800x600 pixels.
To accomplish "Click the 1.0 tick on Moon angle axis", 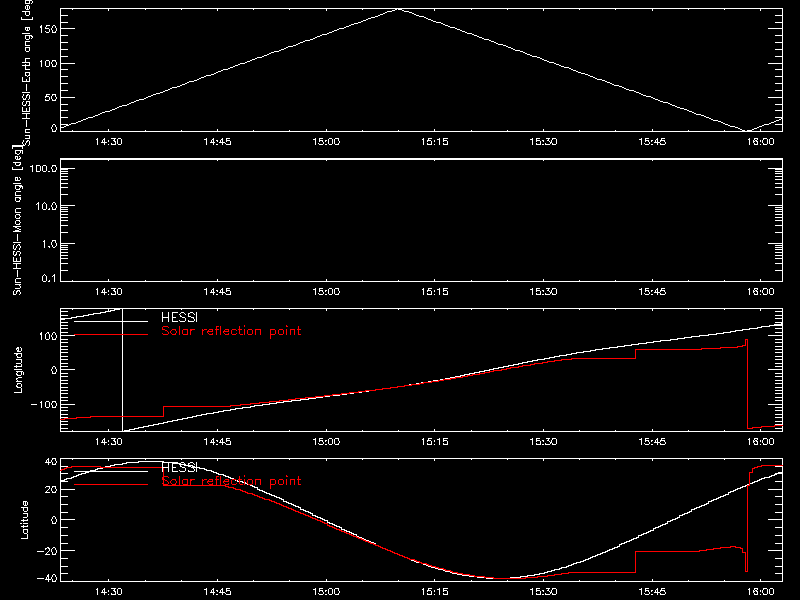I will [49, 244].
